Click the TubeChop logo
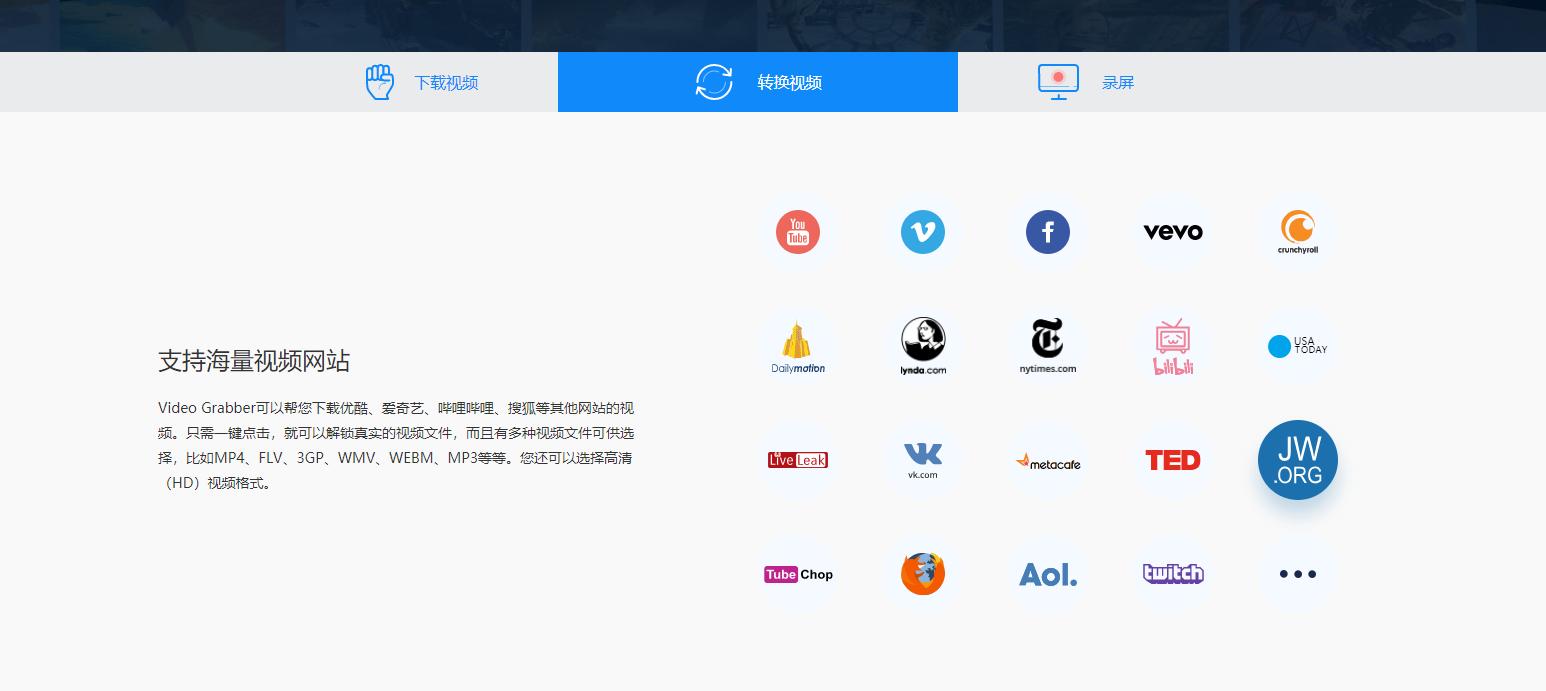Image resolution: width=1546 pixels, height=691 pixels. pyautogui.click(x=797, y=574)
